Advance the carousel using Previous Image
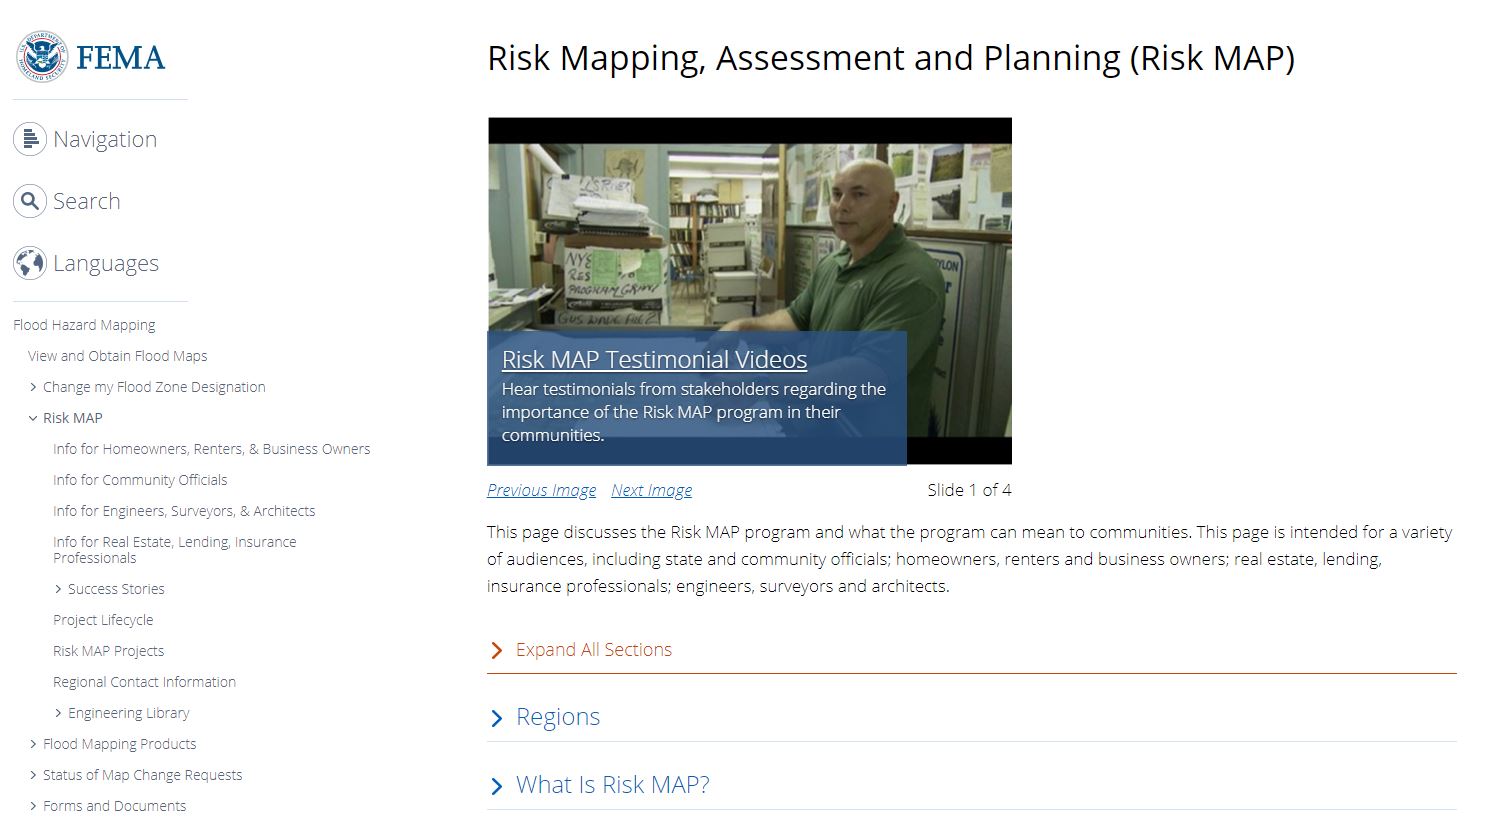This screenshot has height=819, width=1503. tap(541, 490)
